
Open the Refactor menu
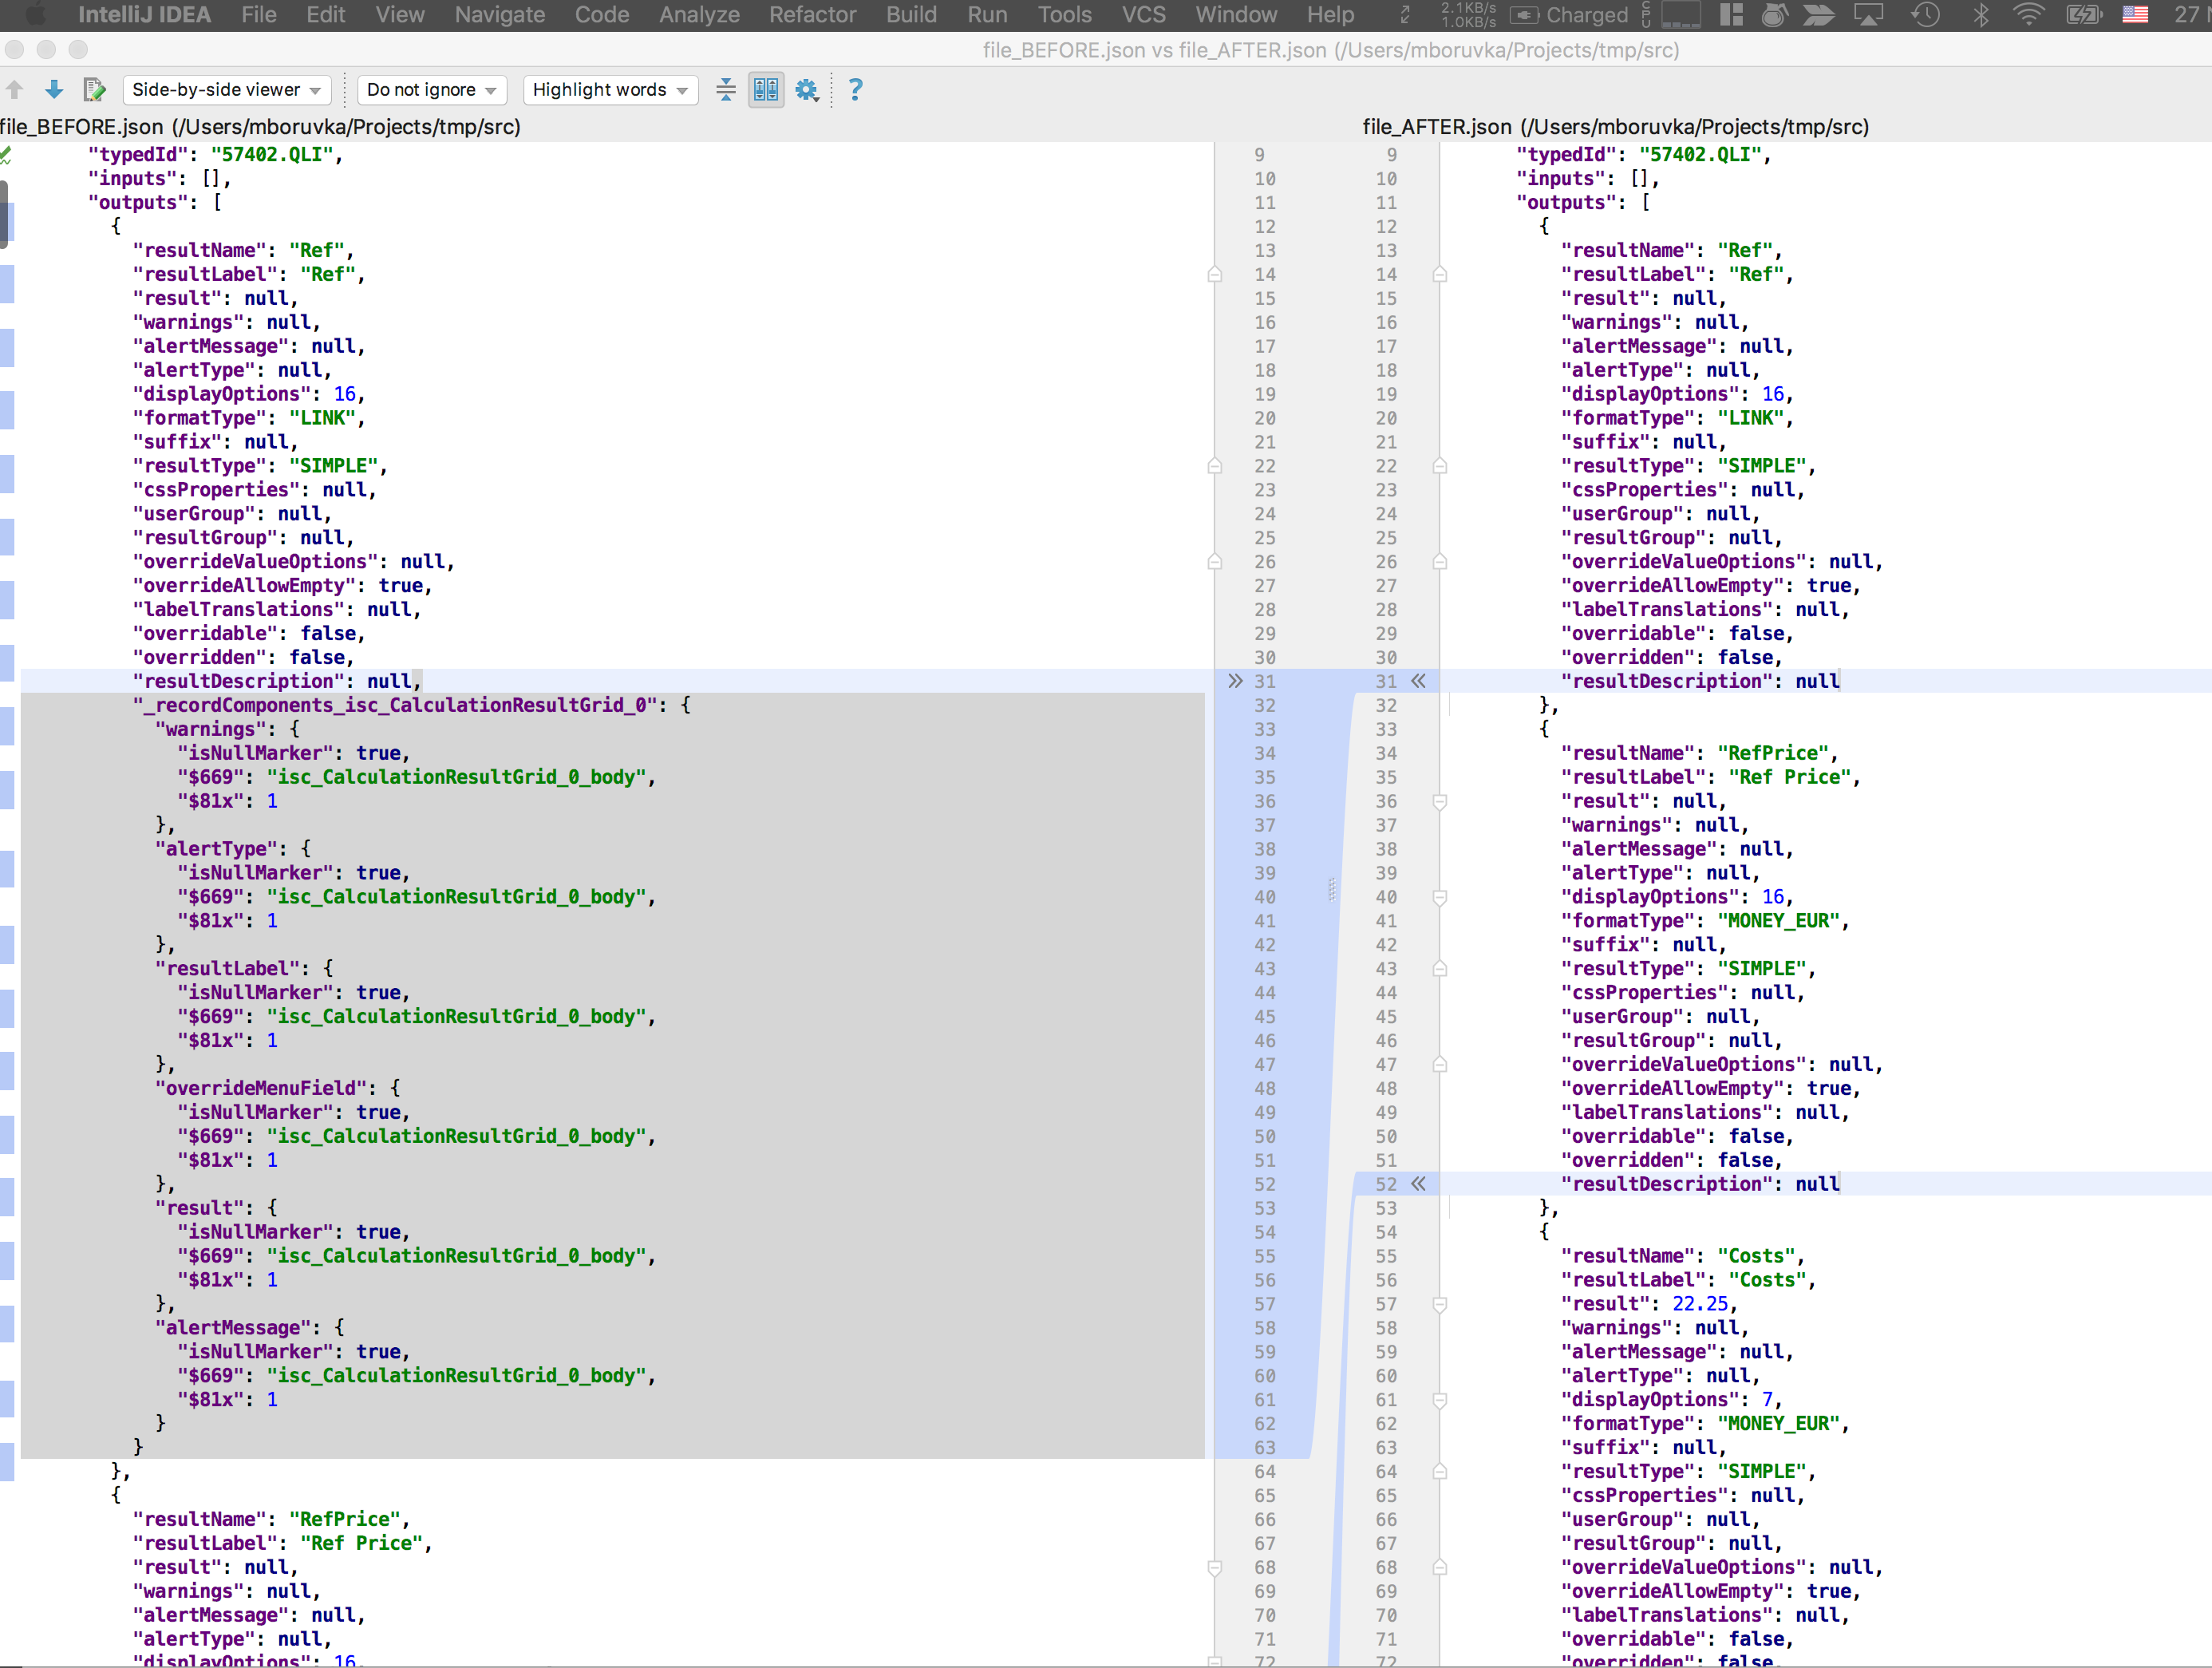tap(812, 15)
